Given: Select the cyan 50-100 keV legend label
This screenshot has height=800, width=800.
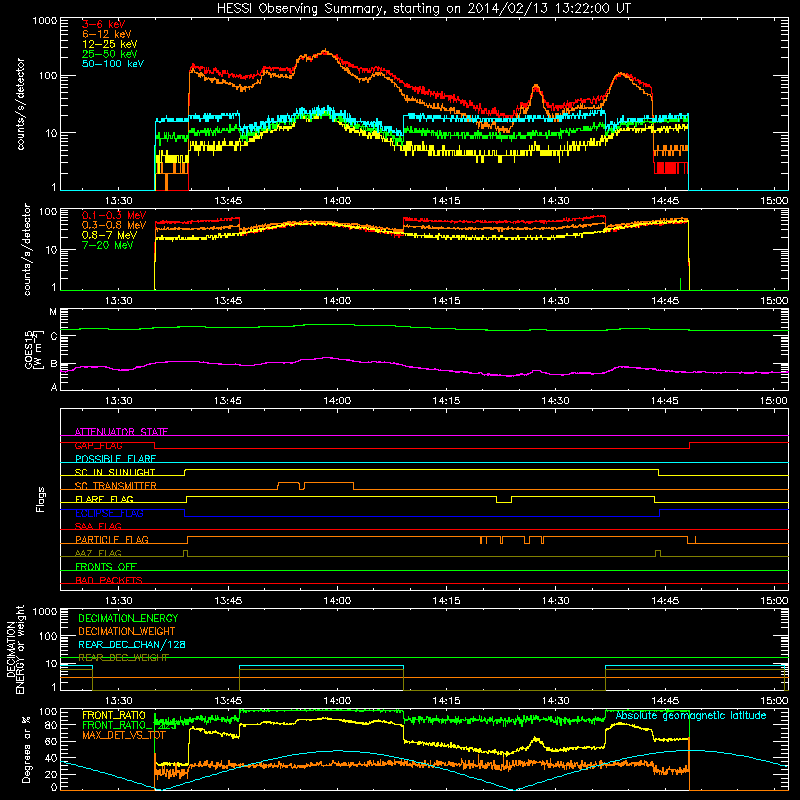Looking at the screenshot, I should (x=113, y=63).
